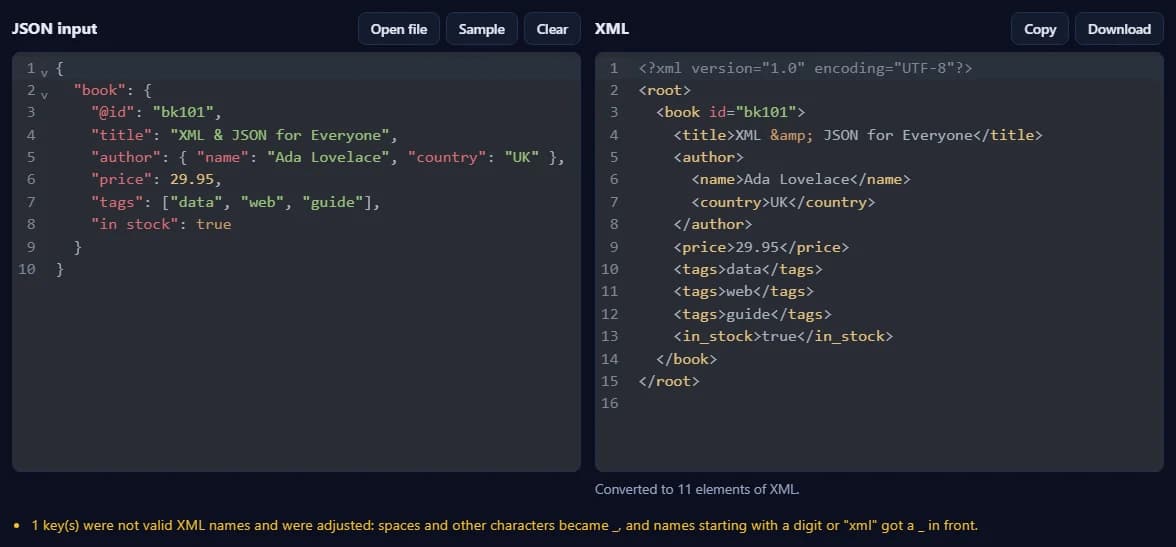The image size is (1176, 547).
Task: Click the </book> closing tag line
Action: [686, 359]
